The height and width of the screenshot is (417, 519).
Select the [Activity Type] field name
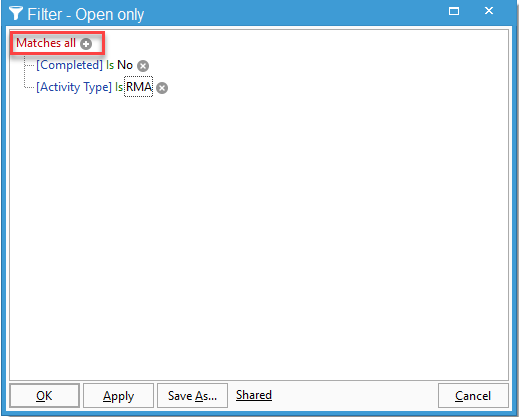tap(74, 87)
